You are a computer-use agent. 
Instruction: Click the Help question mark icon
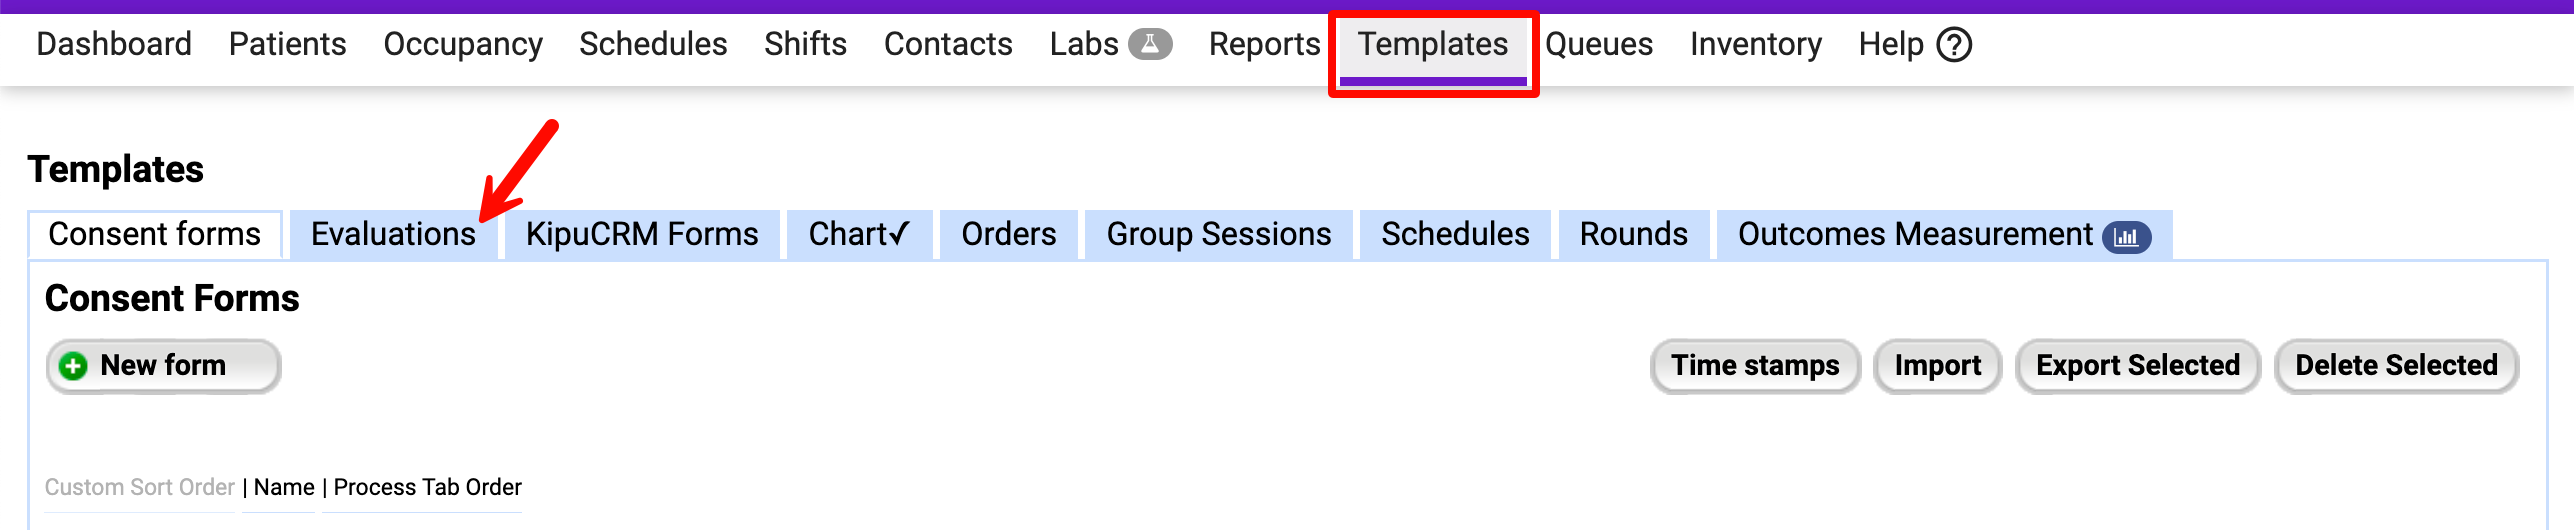click(x=1954, y=44)
